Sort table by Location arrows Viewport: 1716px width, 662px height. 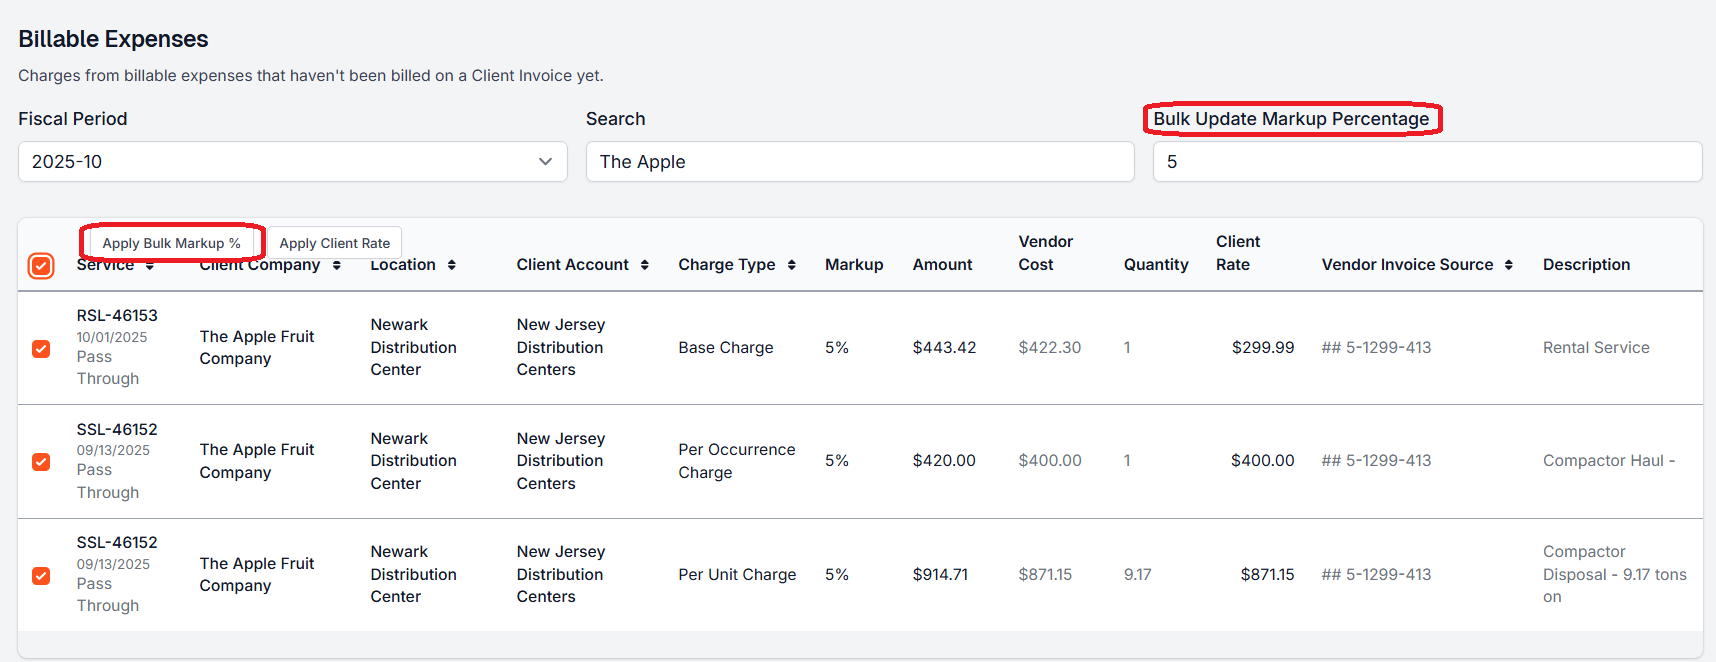click(x=452, y=265)
